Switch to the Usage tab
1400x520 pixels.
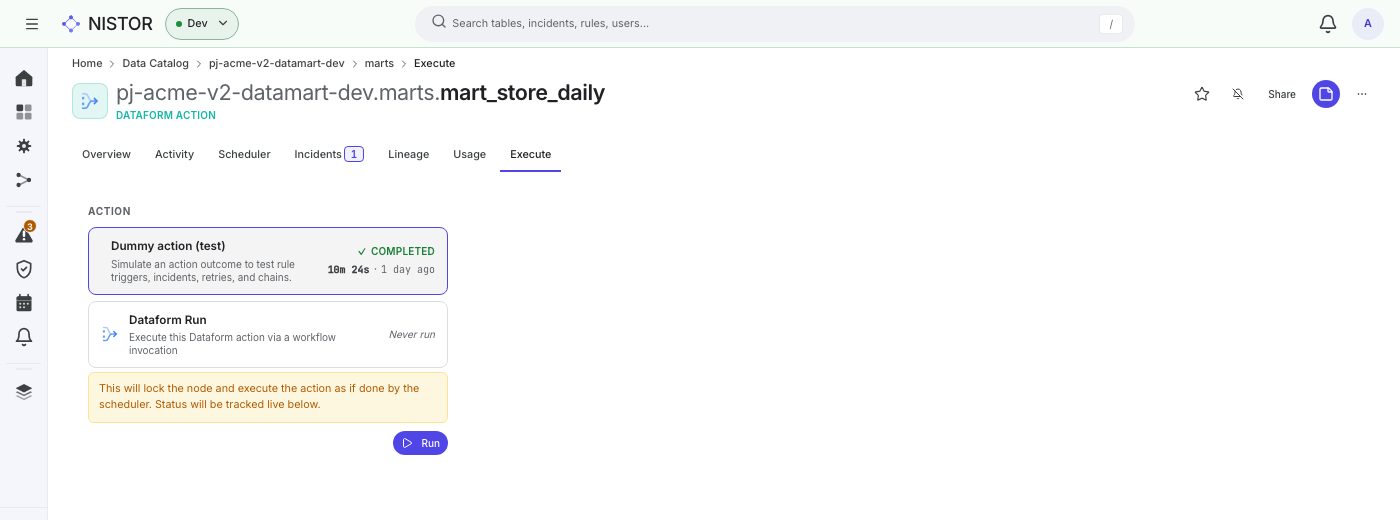click(469, 154)
